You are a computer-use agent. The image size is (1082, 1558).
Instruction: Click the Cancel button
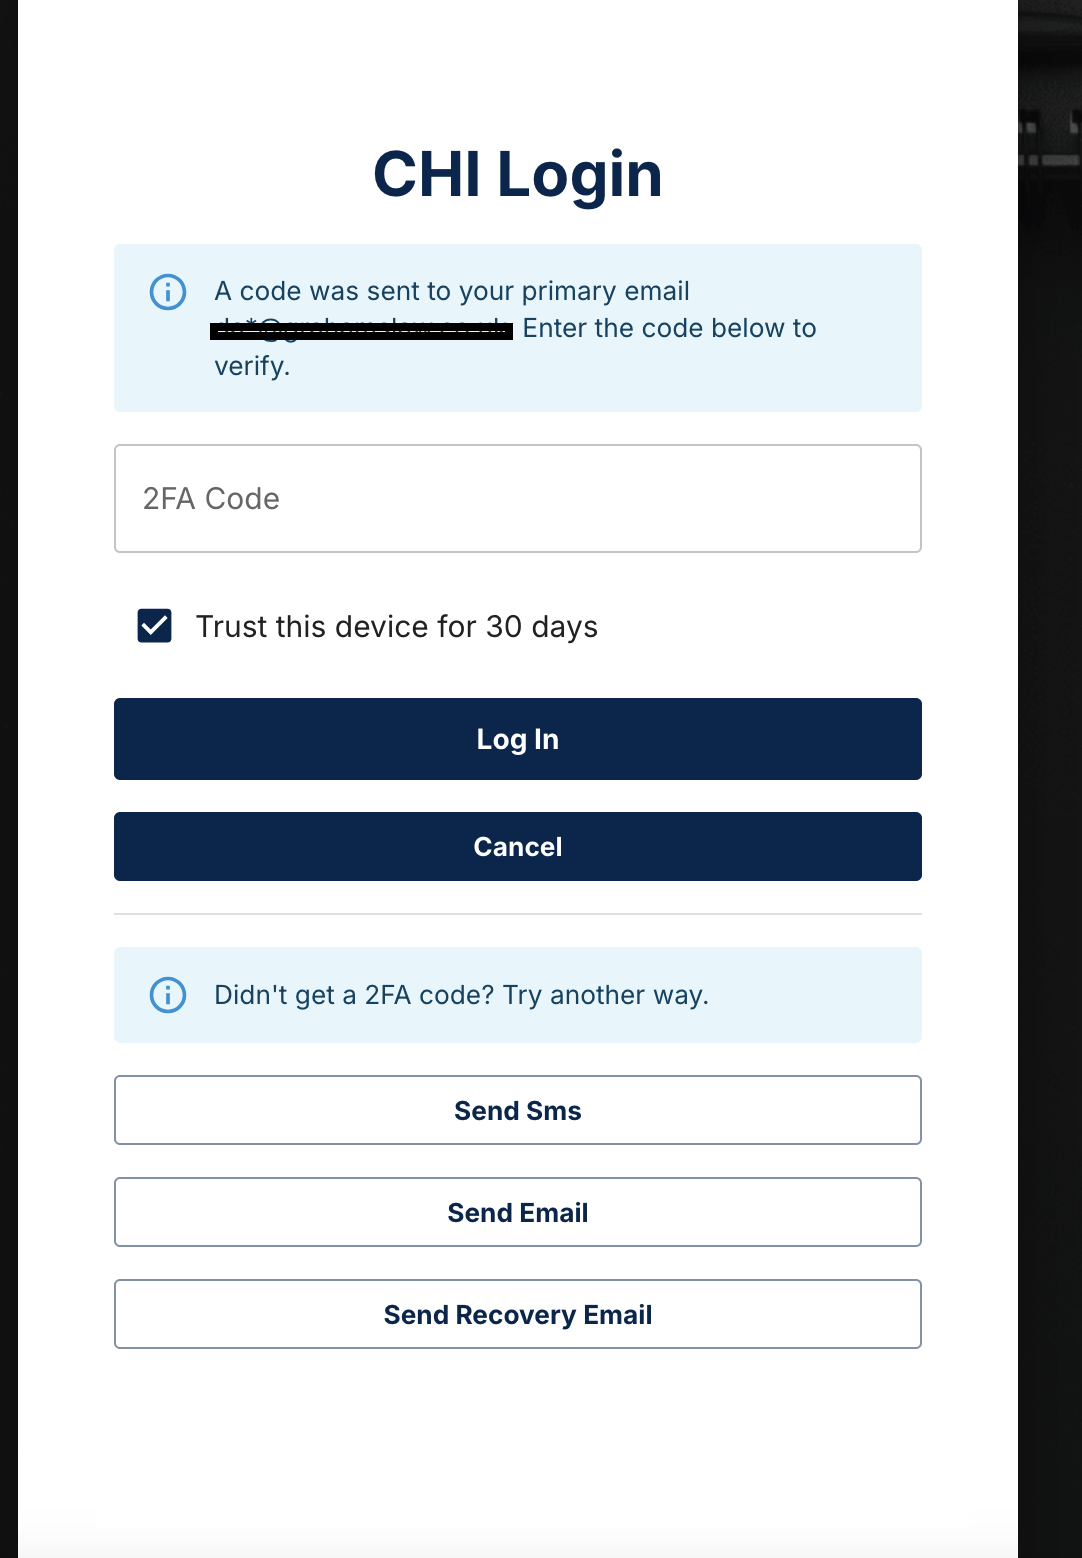[518, 847]
